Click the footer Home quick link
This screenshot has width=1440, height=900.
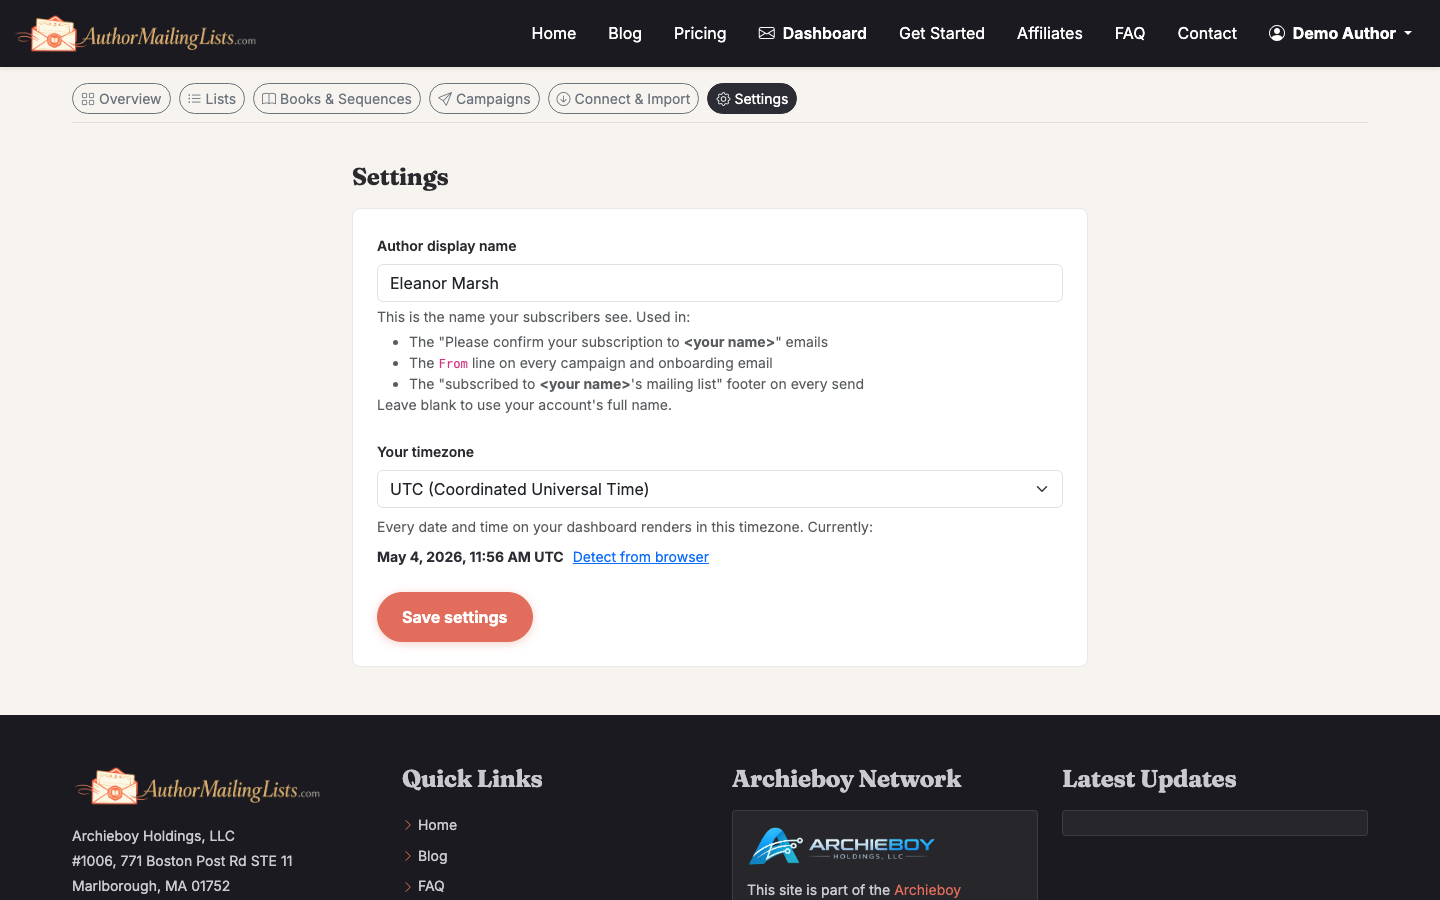click(x=437, y=825)
